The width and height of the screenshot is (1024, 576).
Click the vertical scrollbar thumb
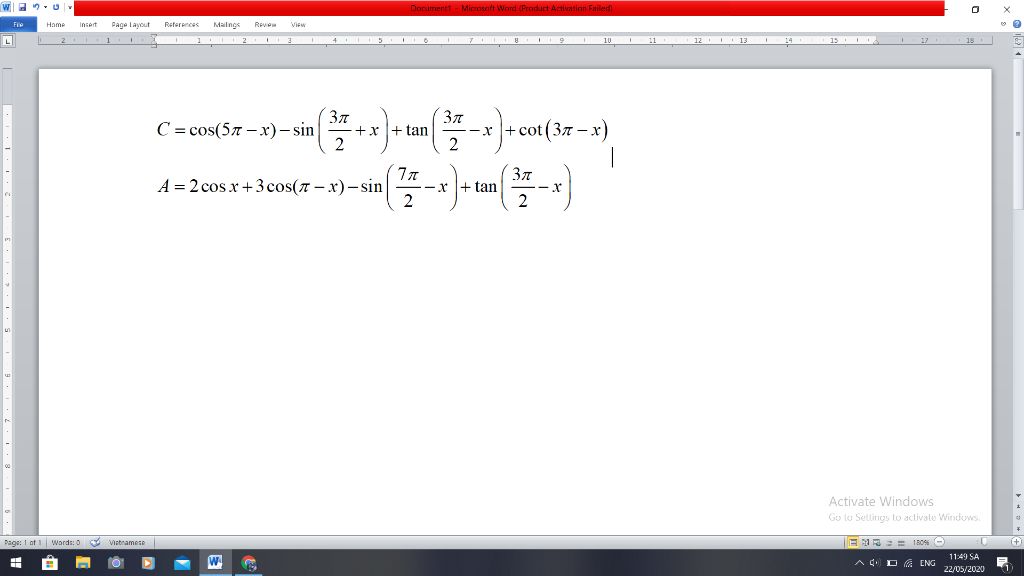[x=1017, y=134]
